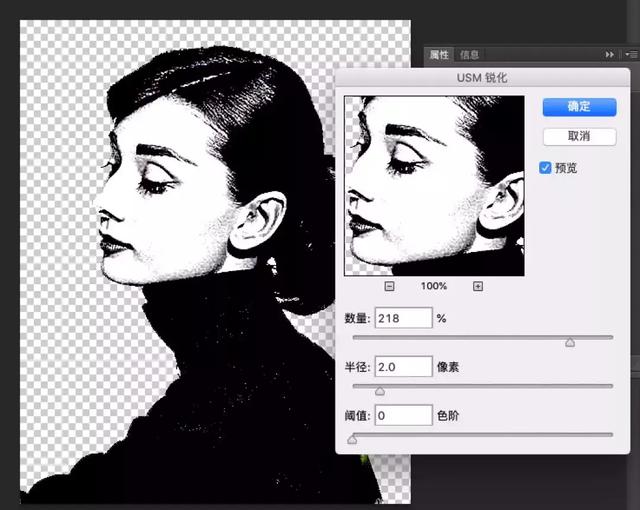Click the dialog preview thumbnail image
640x510 pixels.
click(434, 186)
